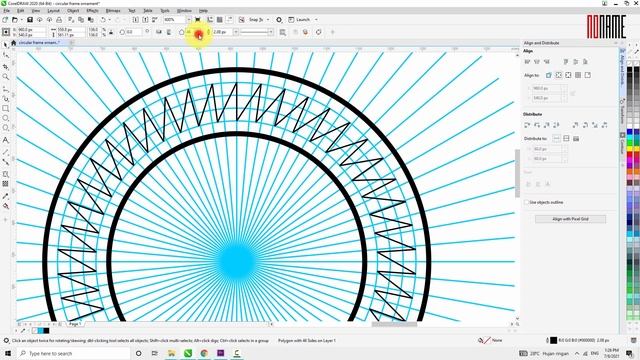Open the Layout menu
Image resolution: width=640 pixels, height=360 pixels.
[53, 11]
